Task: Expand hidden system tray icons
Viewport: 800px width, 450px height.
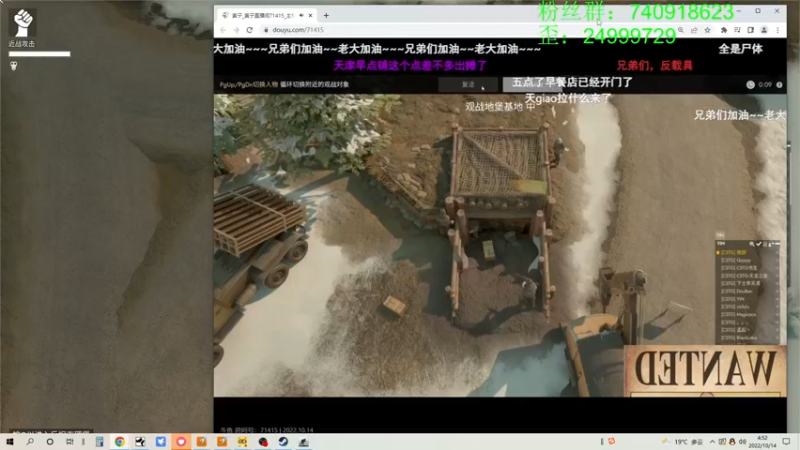Action: coord(712,442)
